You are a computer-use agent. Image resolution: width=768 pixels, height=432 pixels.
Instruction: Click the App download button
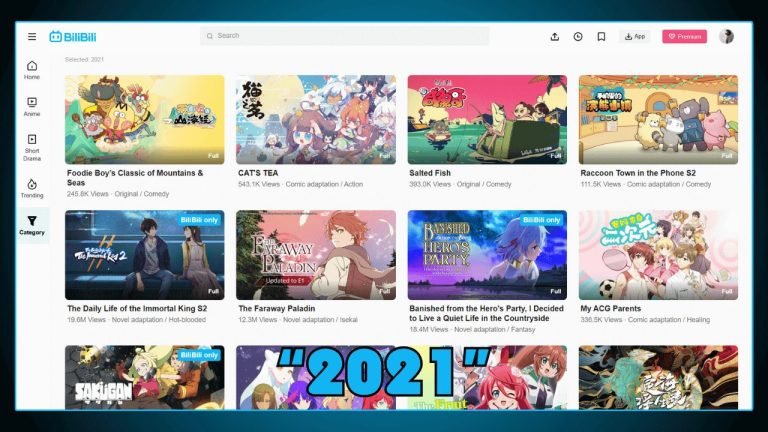click(634, 36)
